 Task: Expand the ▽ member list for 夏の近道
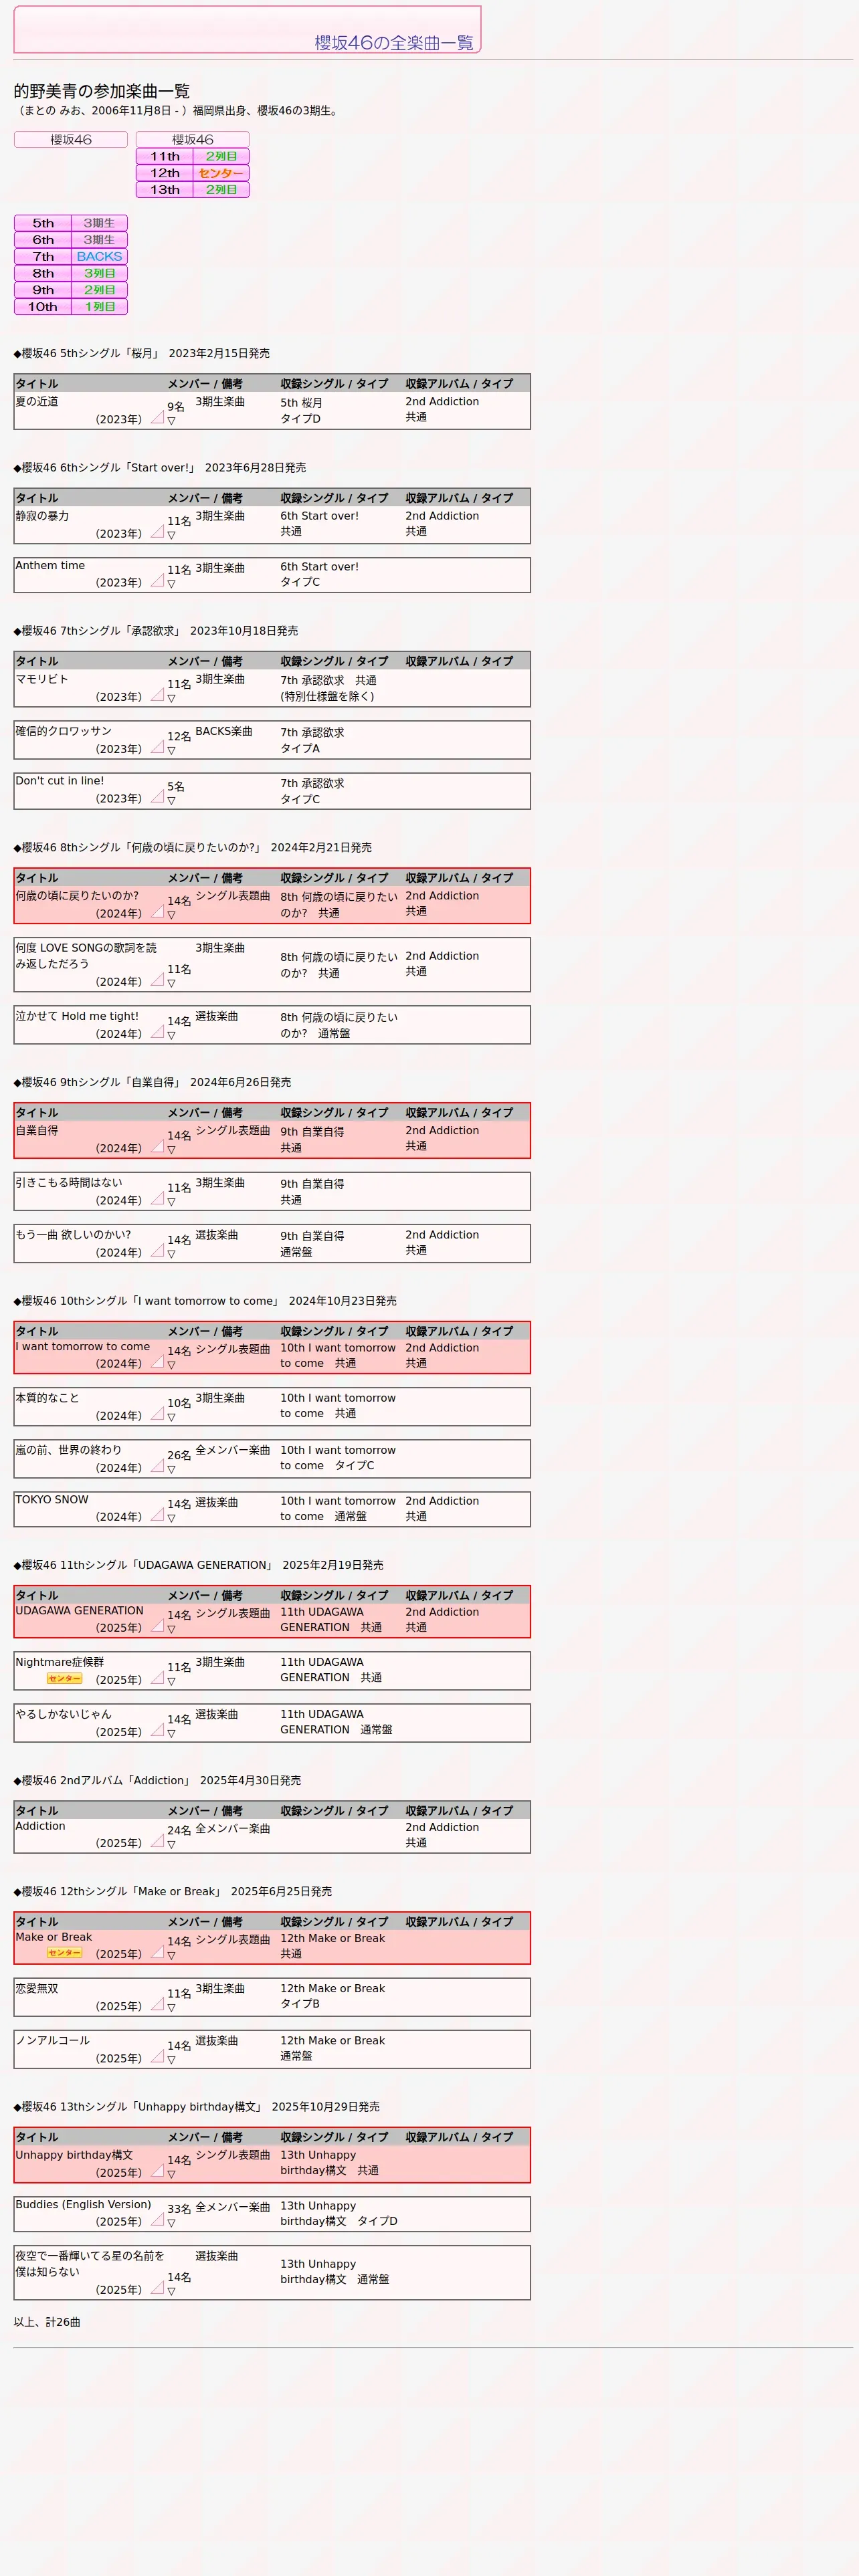tap(171, 421)
